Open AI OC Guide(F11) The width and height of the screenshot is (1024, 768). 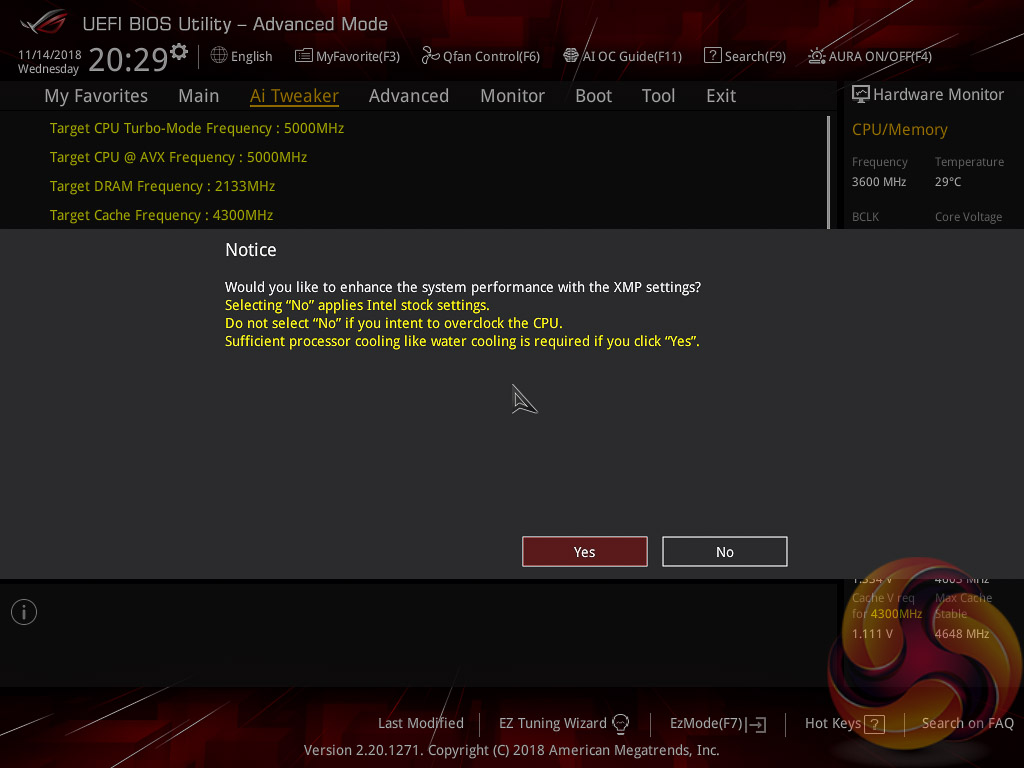coord(632,56)
